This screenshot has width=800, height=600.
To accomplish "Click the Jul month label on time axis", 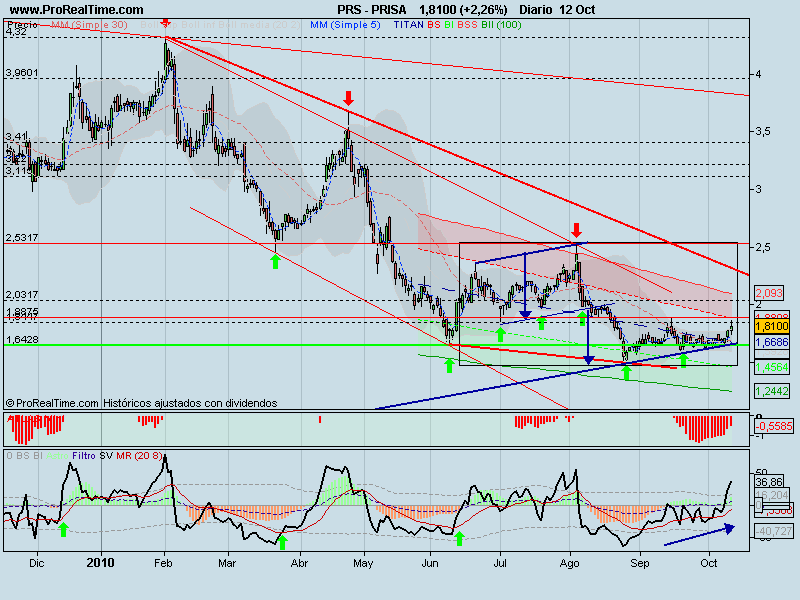I will (x=500, y=563).
